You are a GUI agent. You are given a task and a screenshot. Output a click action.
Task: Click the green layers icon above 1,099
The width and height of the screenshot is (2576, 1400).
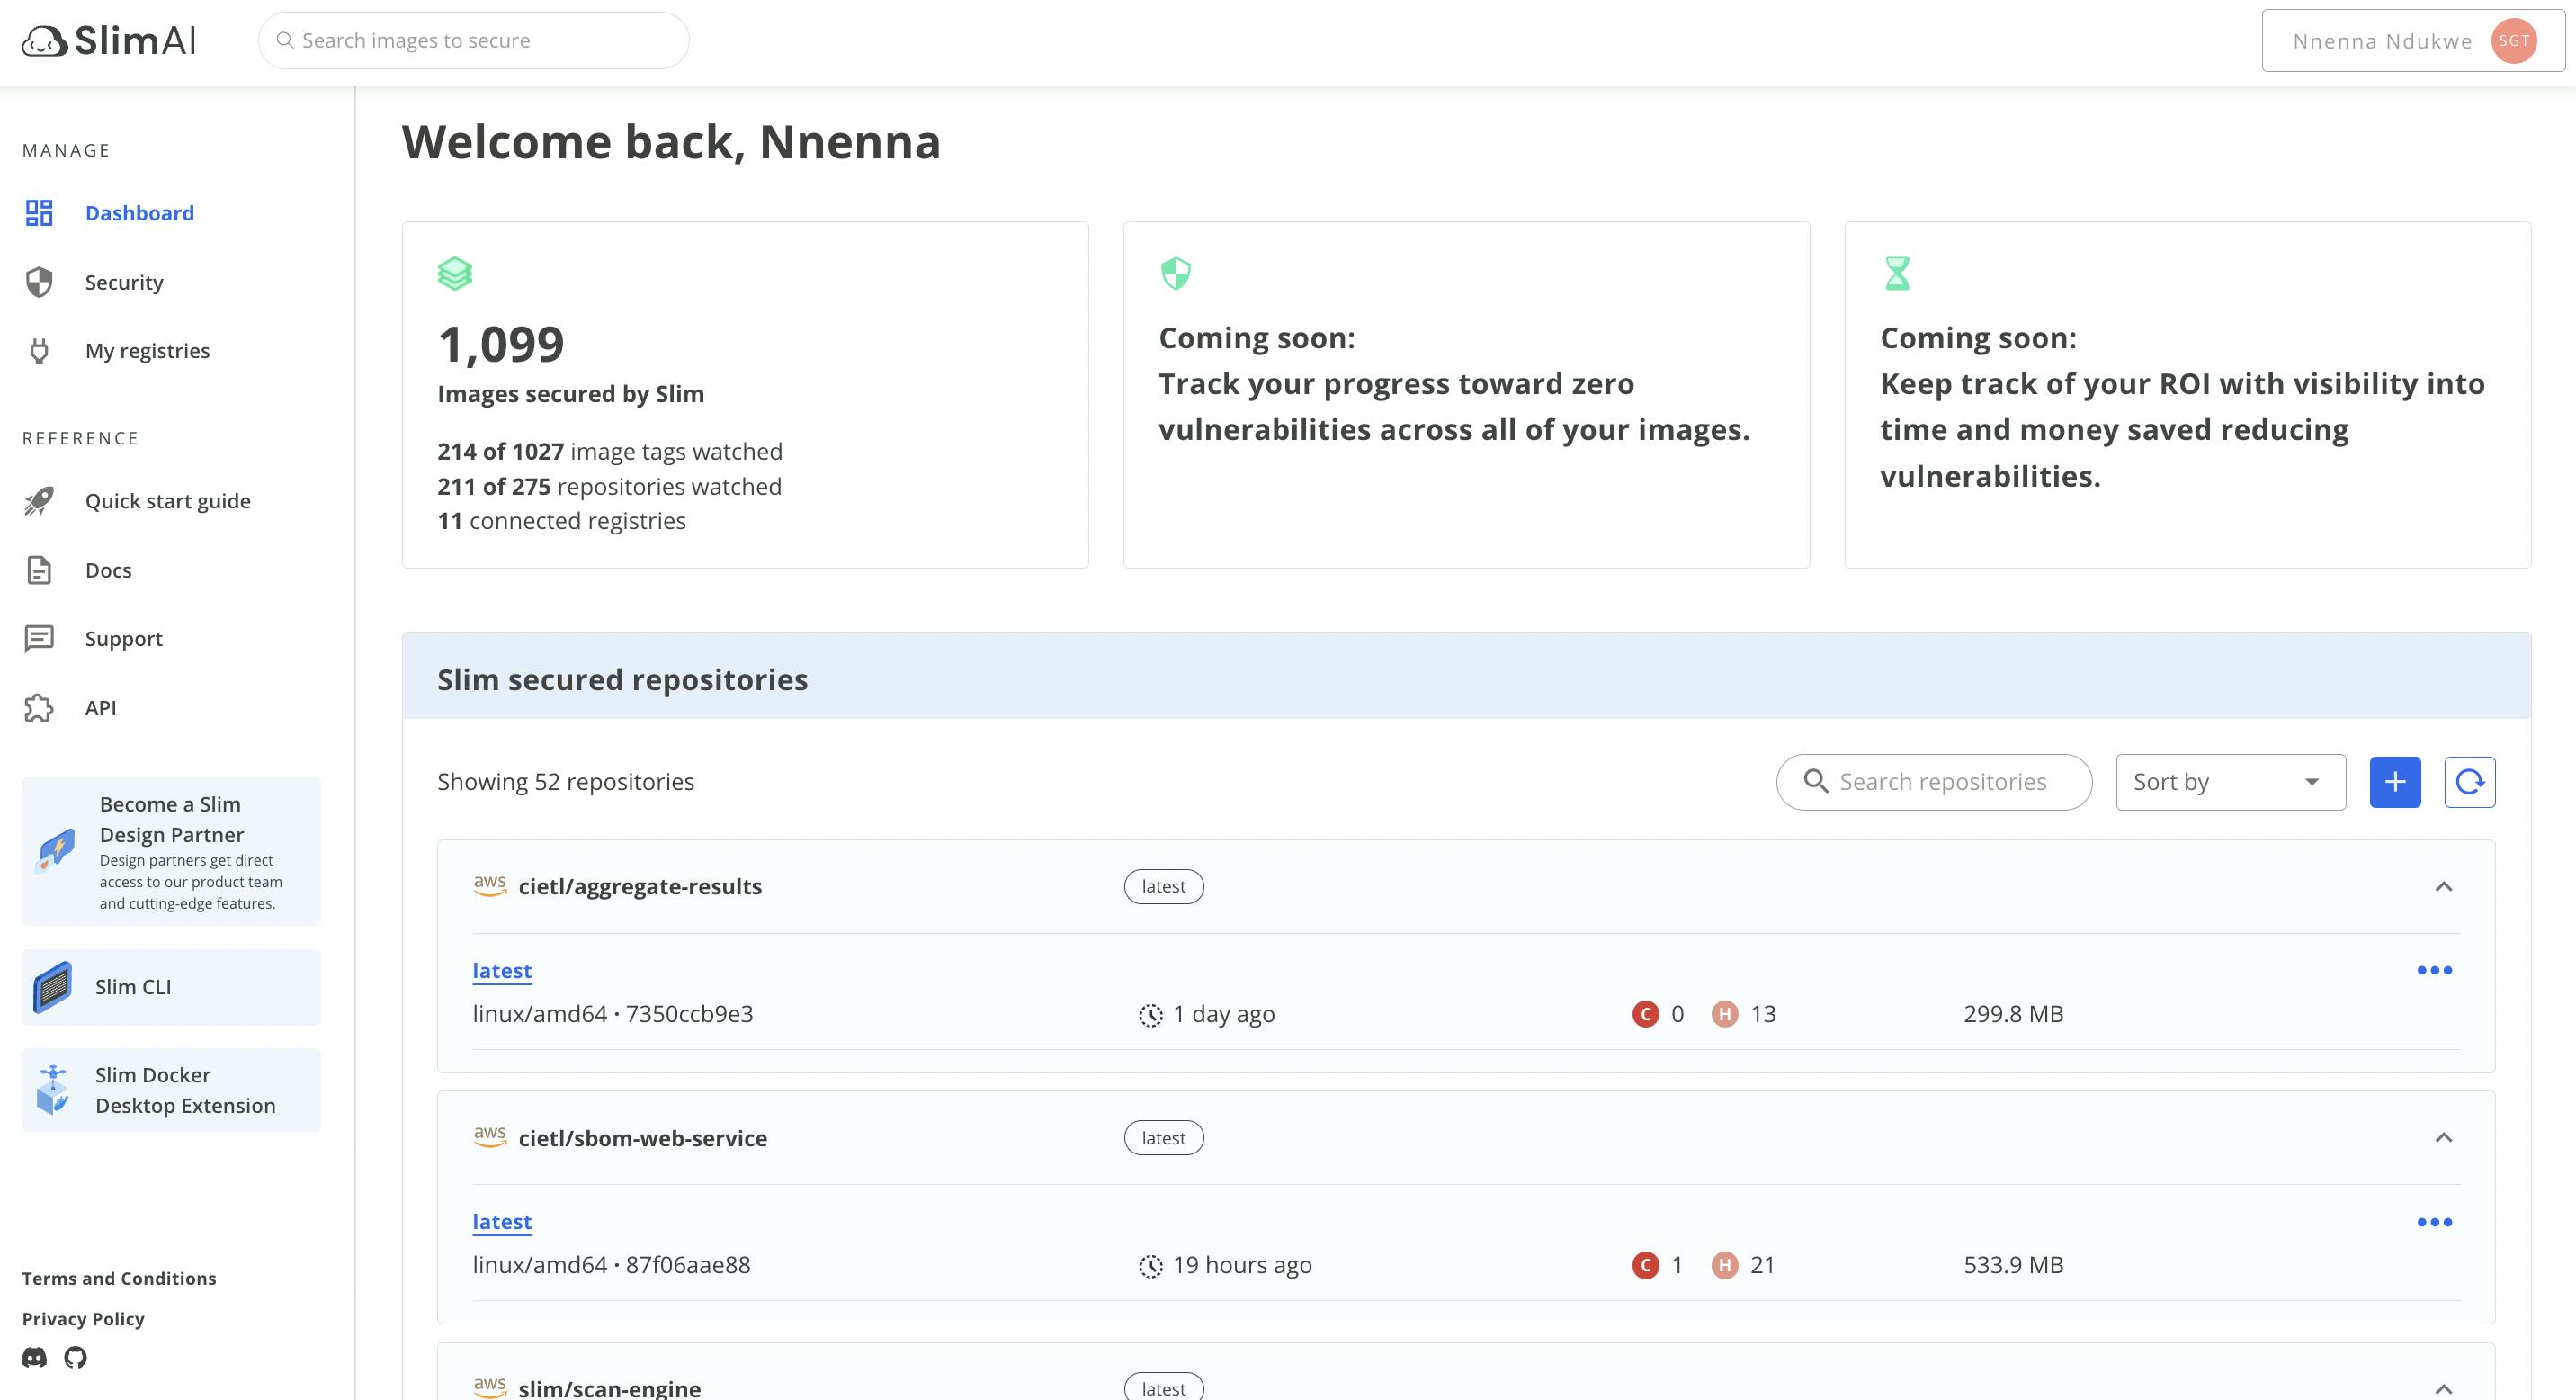[x=455, y=274]
